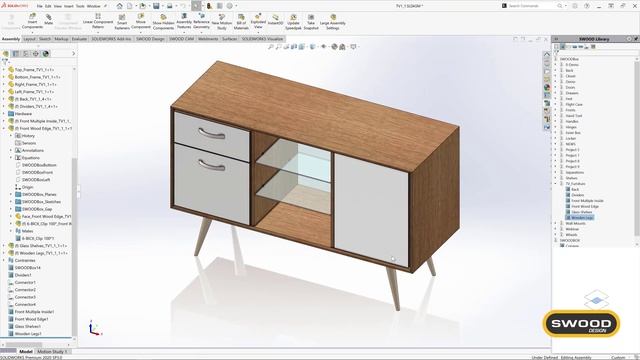Screen dimensions: 640x360
Task: Switch to the SWOOD Design tab
Action: tap(150, 39)
